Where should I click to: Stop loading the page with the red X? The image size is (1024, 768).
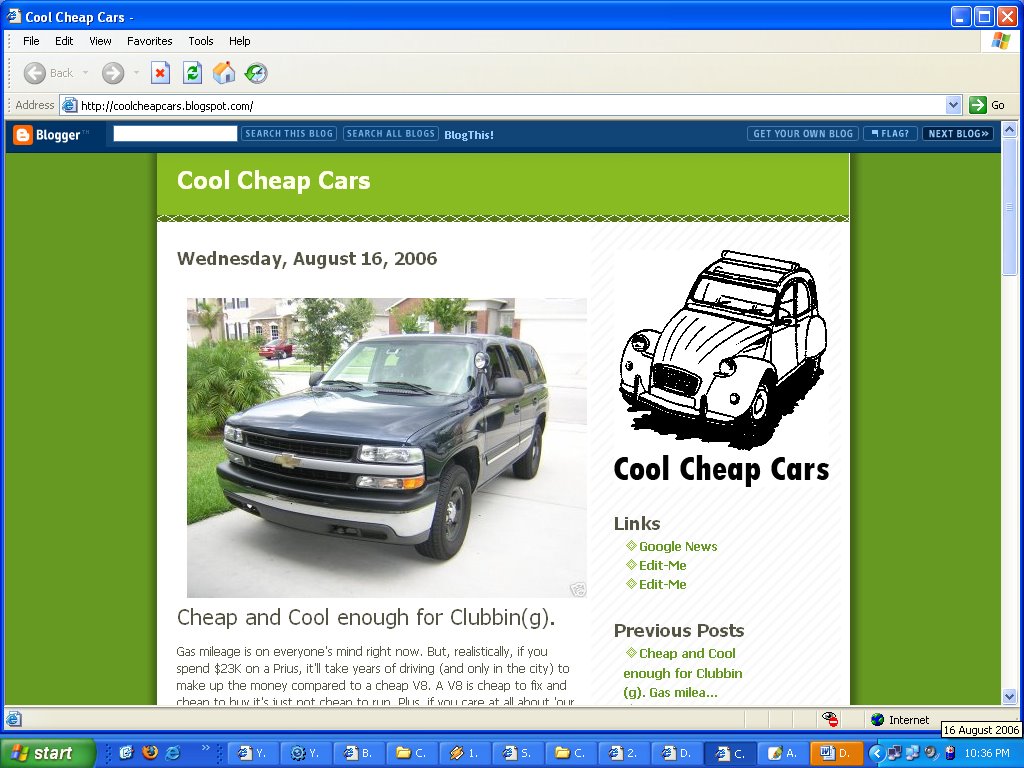click(160, 73)
